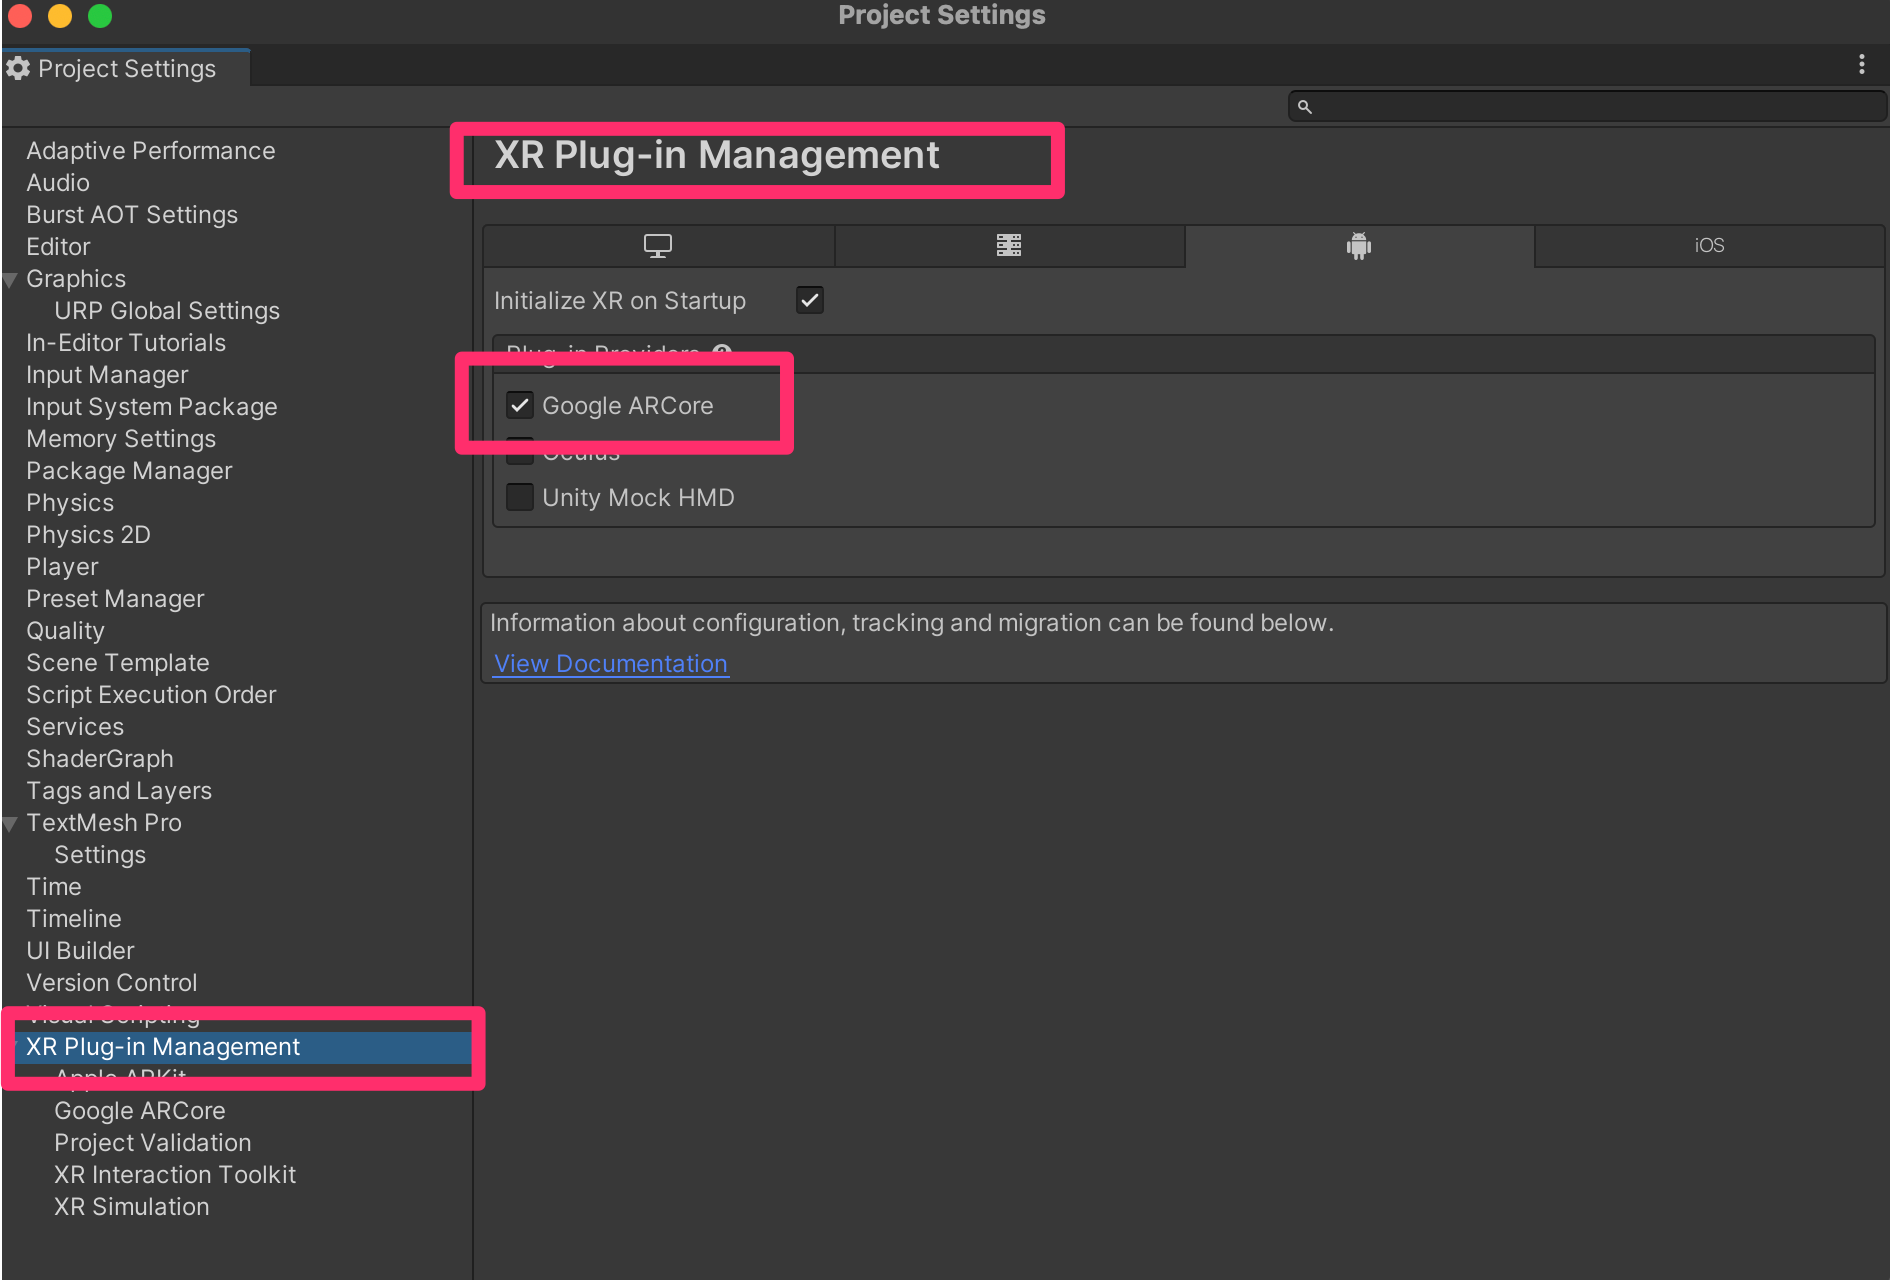Viewport: 1890px width, 1280px height.
Task: Disable Initialize XR on Startup checkbox
Action: point(809,301)
